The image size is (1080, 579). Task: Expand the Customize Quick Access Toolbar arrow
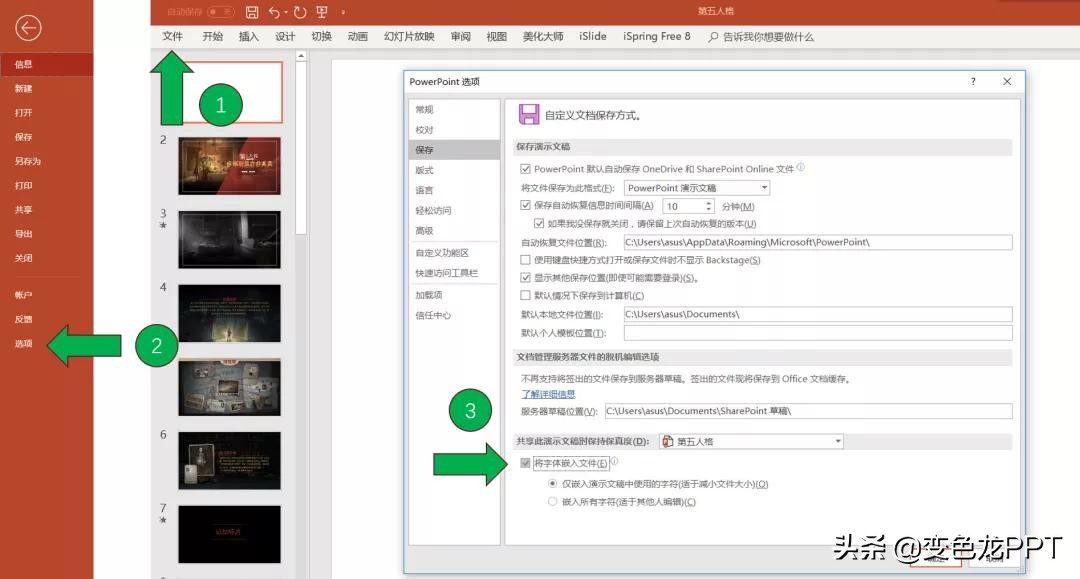click(342, 13)
